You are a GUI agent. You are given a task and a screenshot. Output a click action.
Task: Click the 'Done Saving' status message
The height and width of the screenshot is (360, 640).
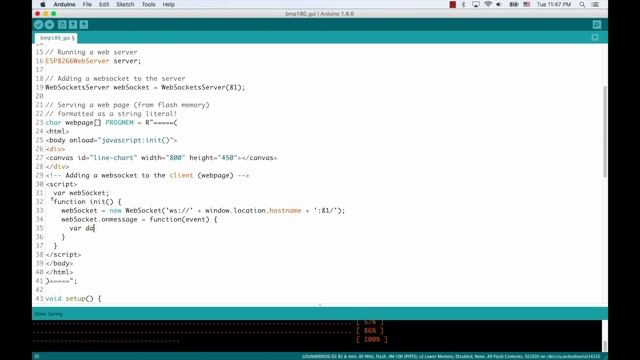[48, 314]
